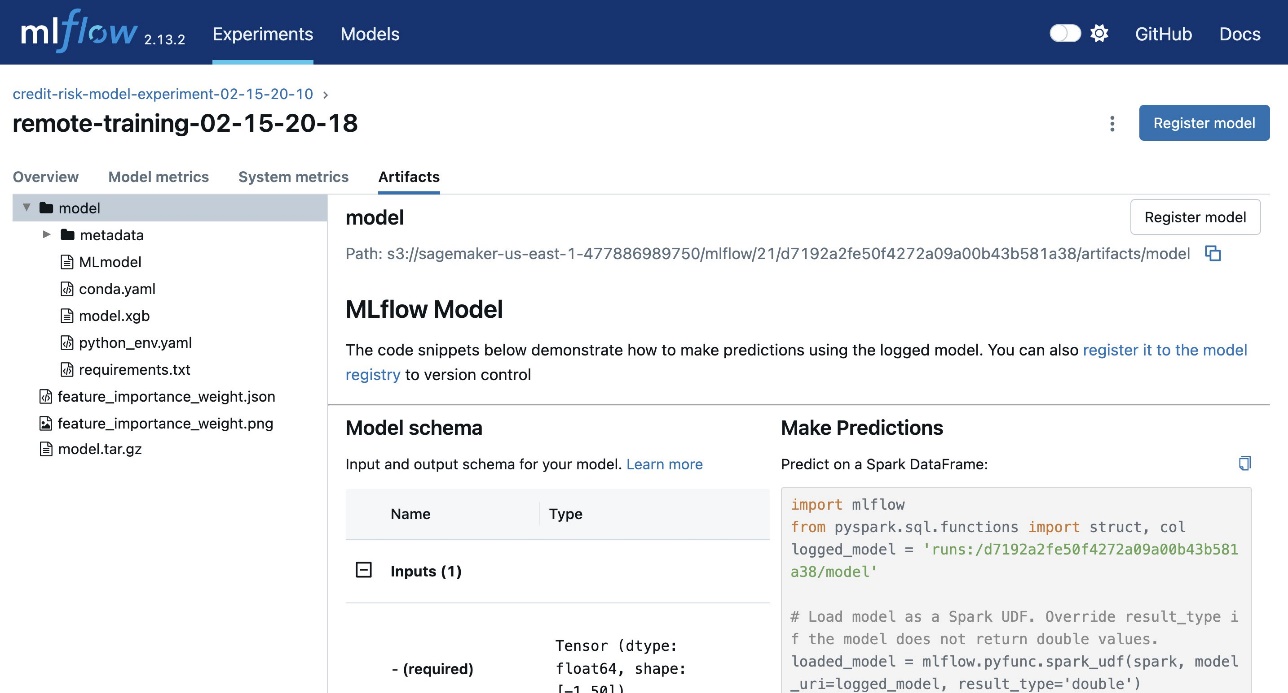Click the theme sun icon
Screen dimensions: 1288x693
point(1099,34)
